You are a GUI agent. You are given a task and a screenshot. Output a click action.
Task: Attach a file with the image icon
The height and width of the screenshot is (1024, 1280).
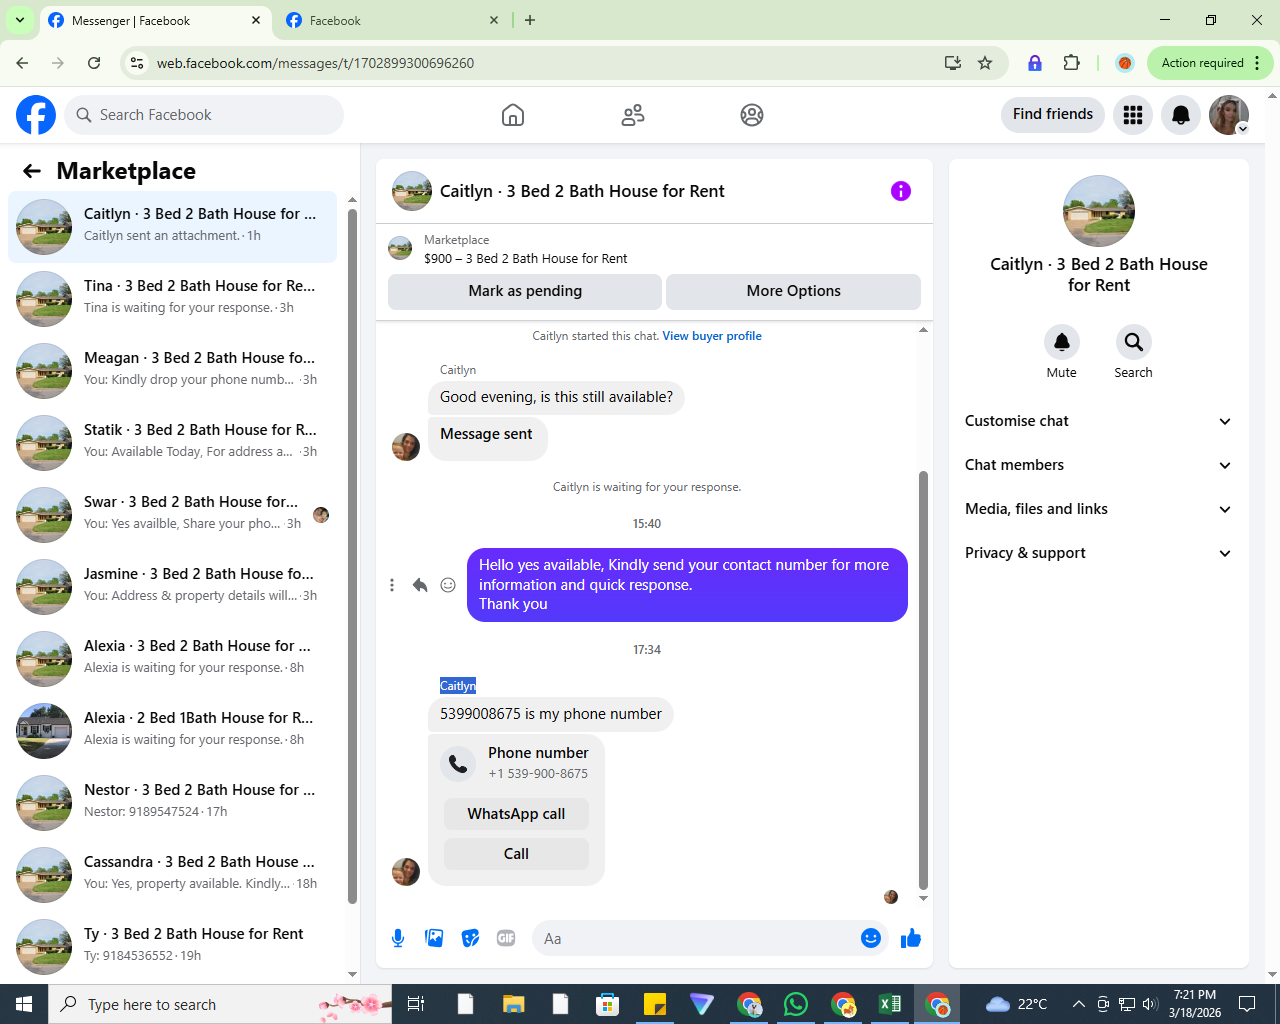pos(434,938)
